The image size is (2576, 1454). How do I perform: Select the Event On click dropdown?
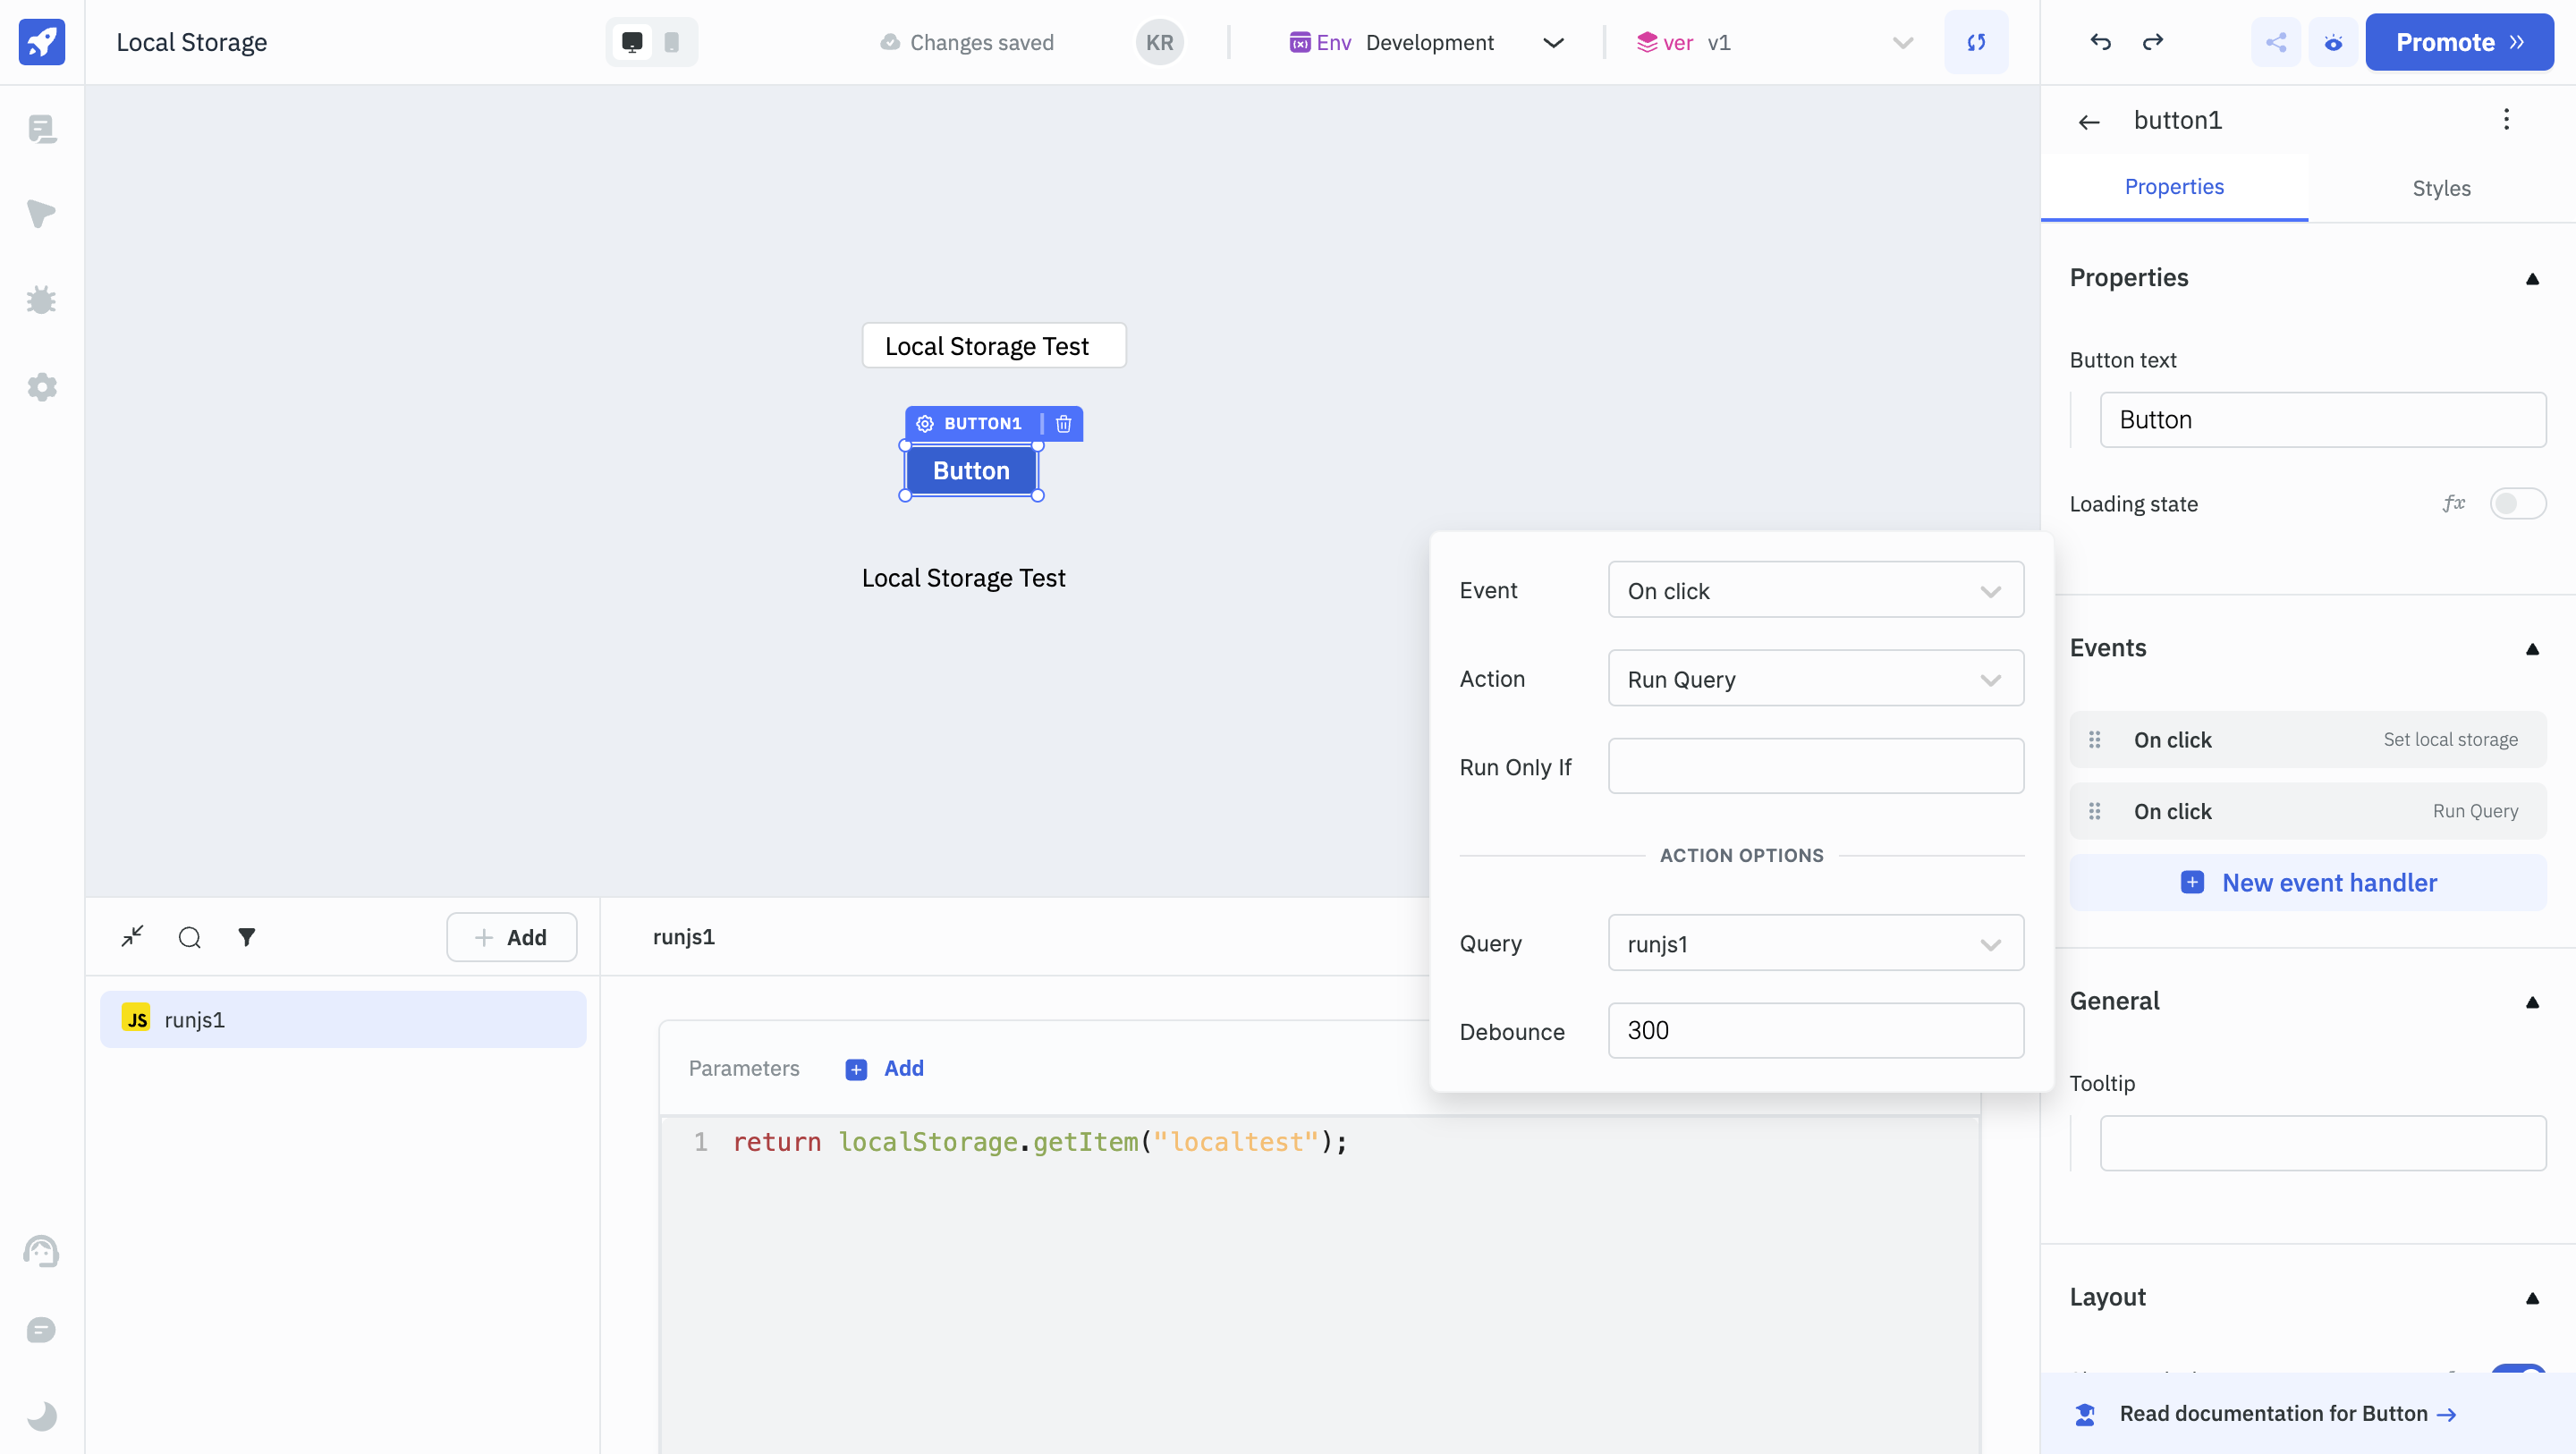[x=1815, y=589]
